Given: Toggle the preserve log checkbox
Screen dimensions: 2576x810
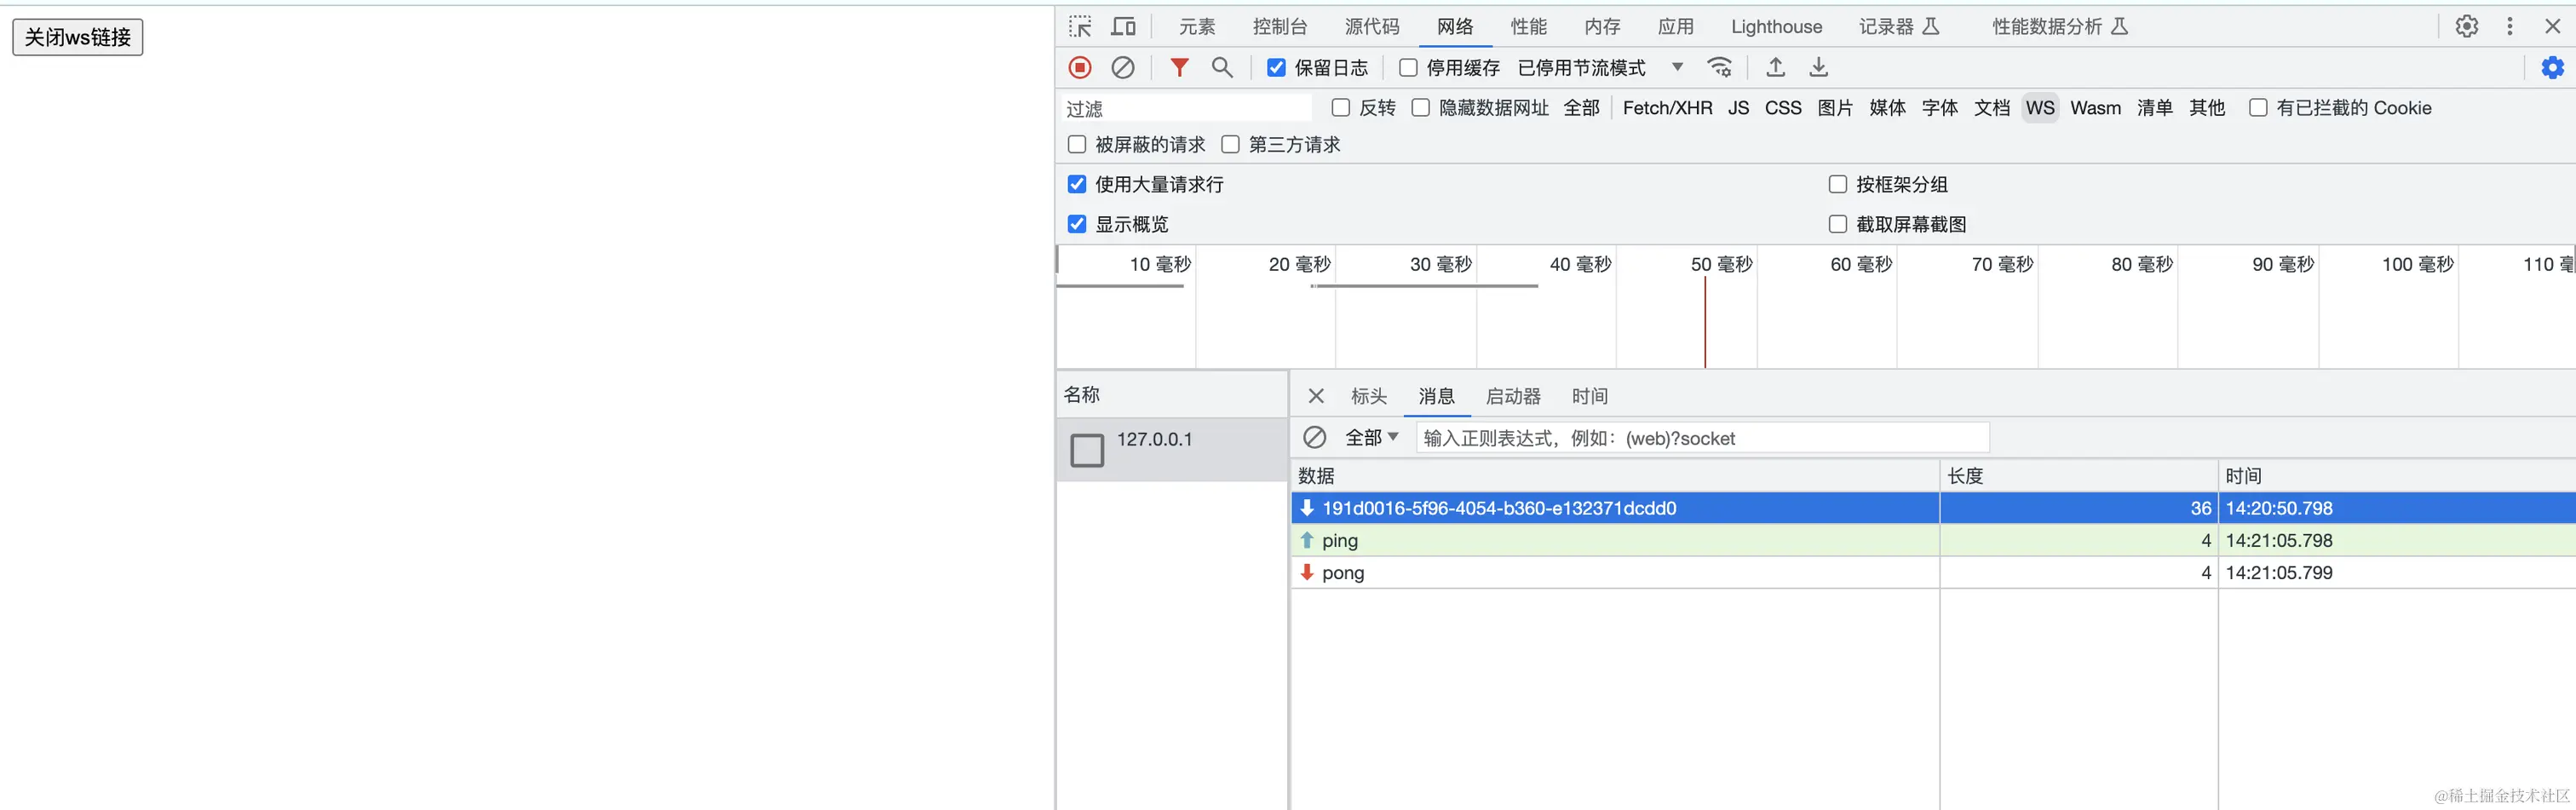Looking at the screenshot, I should click(x=1276, y=67).
